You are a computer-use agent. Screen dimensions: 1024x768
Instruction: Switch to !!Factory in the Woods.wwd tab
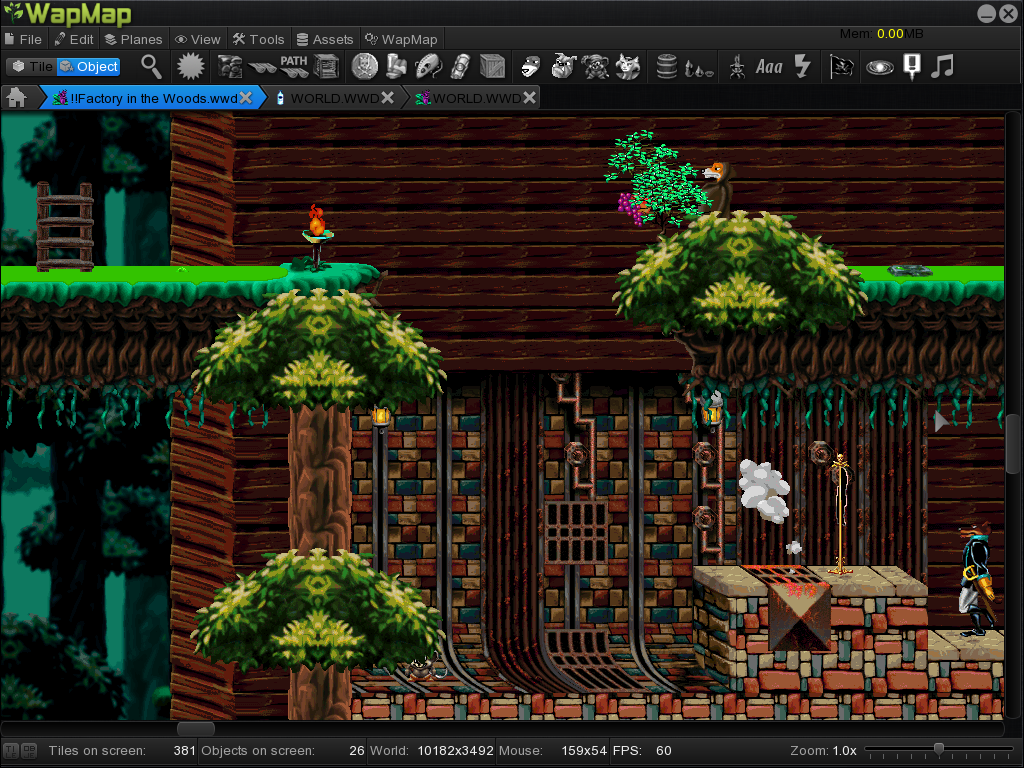pos(153,98)
